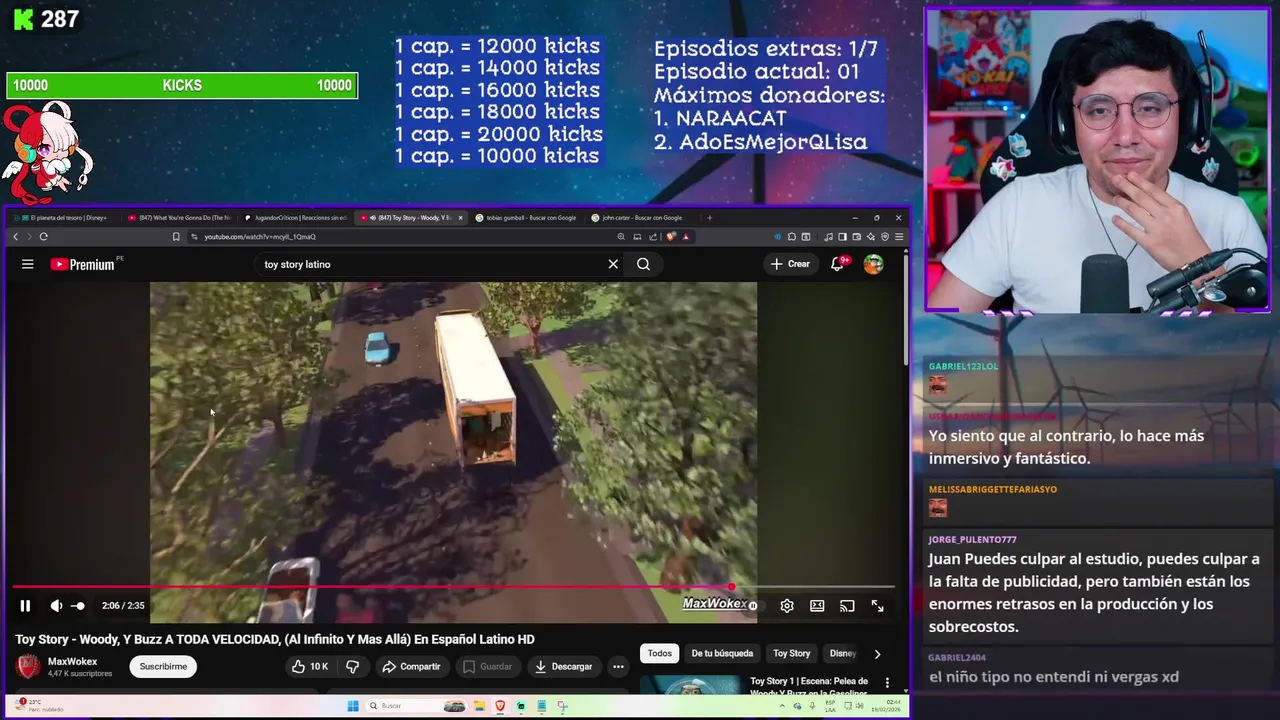1280x720 pixels.
Task: Open a new browser tab plus button
Action: [709, 218]
